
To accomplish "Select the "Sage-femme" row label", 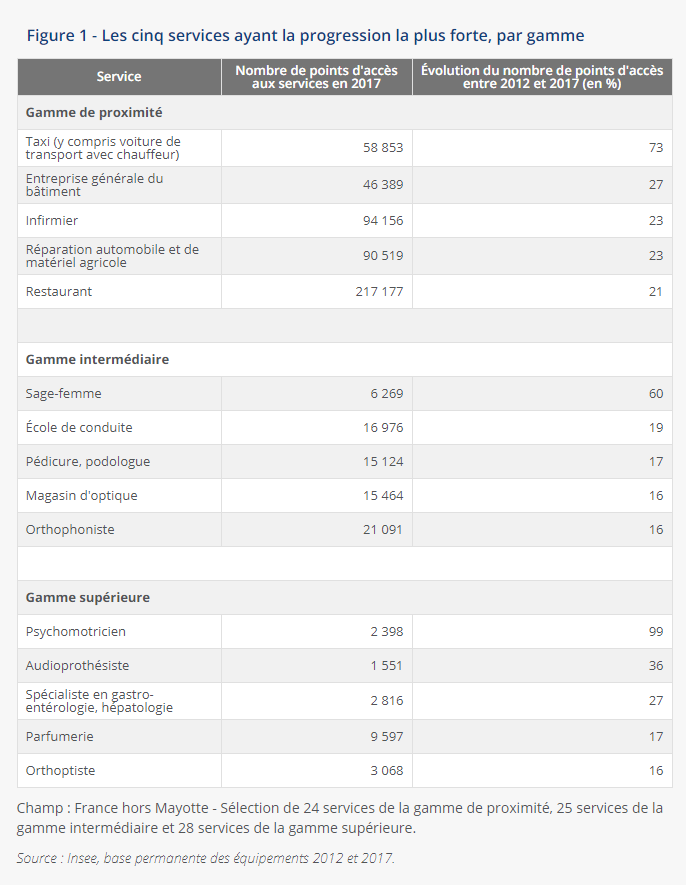I will [x=63, y=394].
